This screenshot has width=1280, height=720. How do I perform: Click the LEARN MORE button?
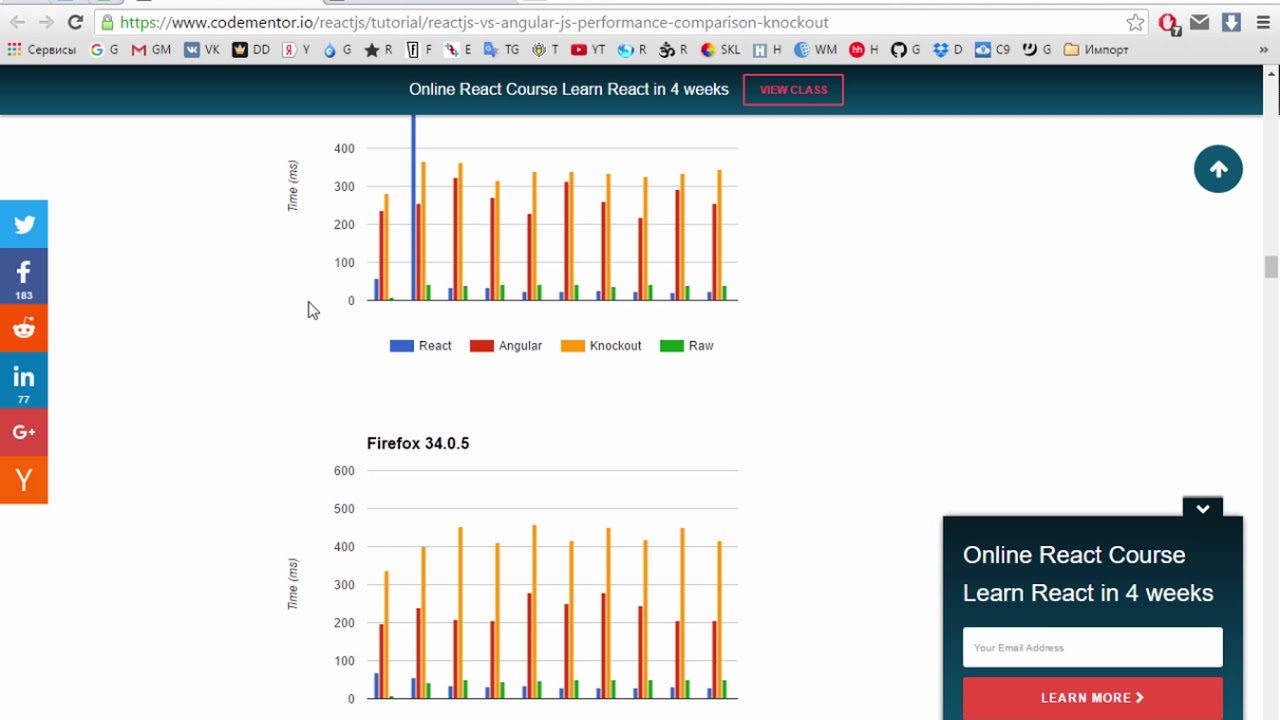[x=1092, y=698]
